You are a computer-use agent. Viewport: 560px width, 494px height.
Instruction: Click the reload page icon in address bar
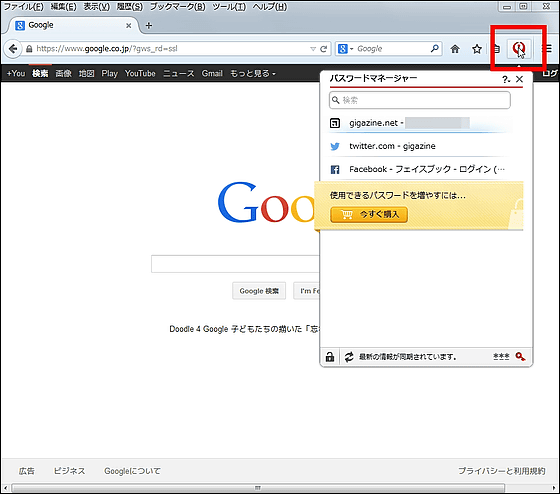point(324,49)
